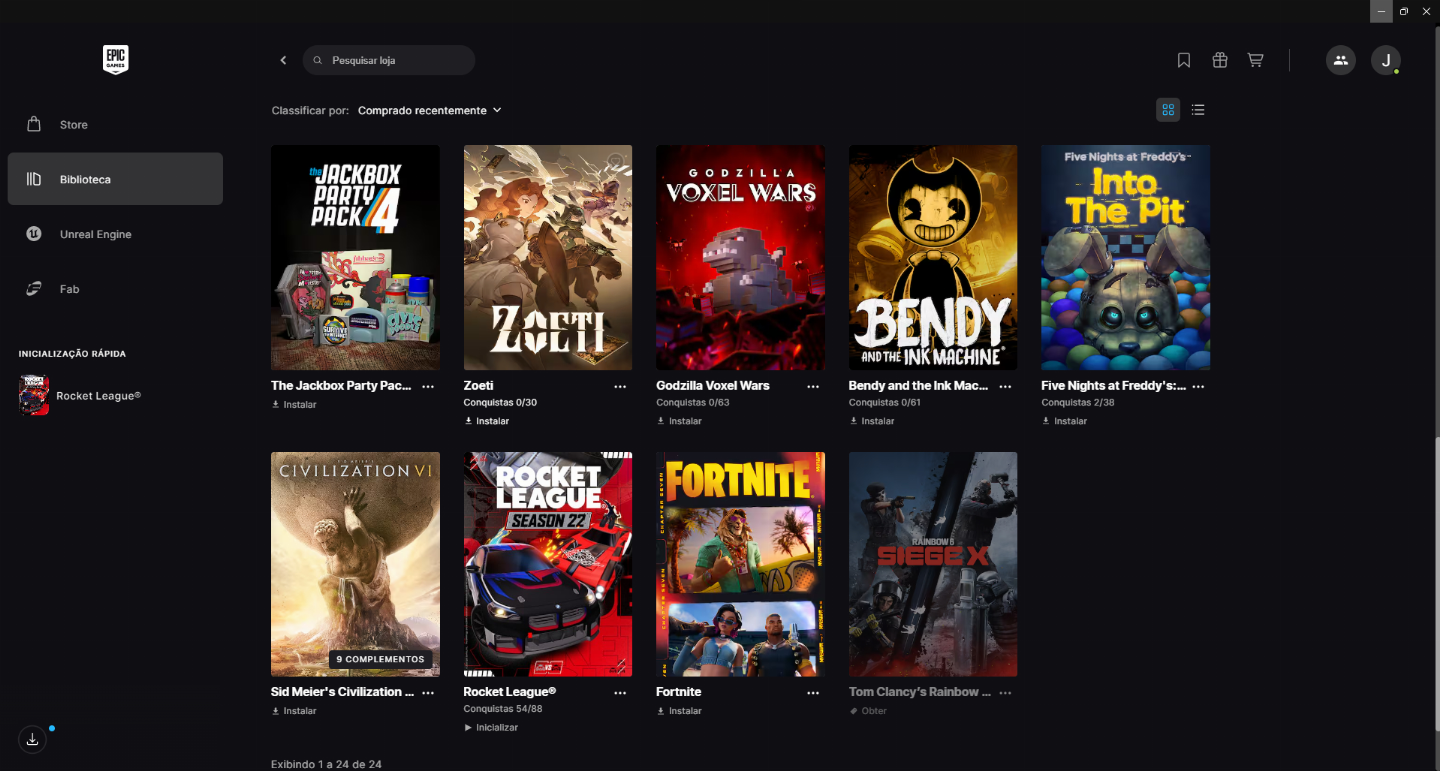The image size is (1440, 771).
Task: Switch to grid view layout
Action: (x=1168, y=110)
